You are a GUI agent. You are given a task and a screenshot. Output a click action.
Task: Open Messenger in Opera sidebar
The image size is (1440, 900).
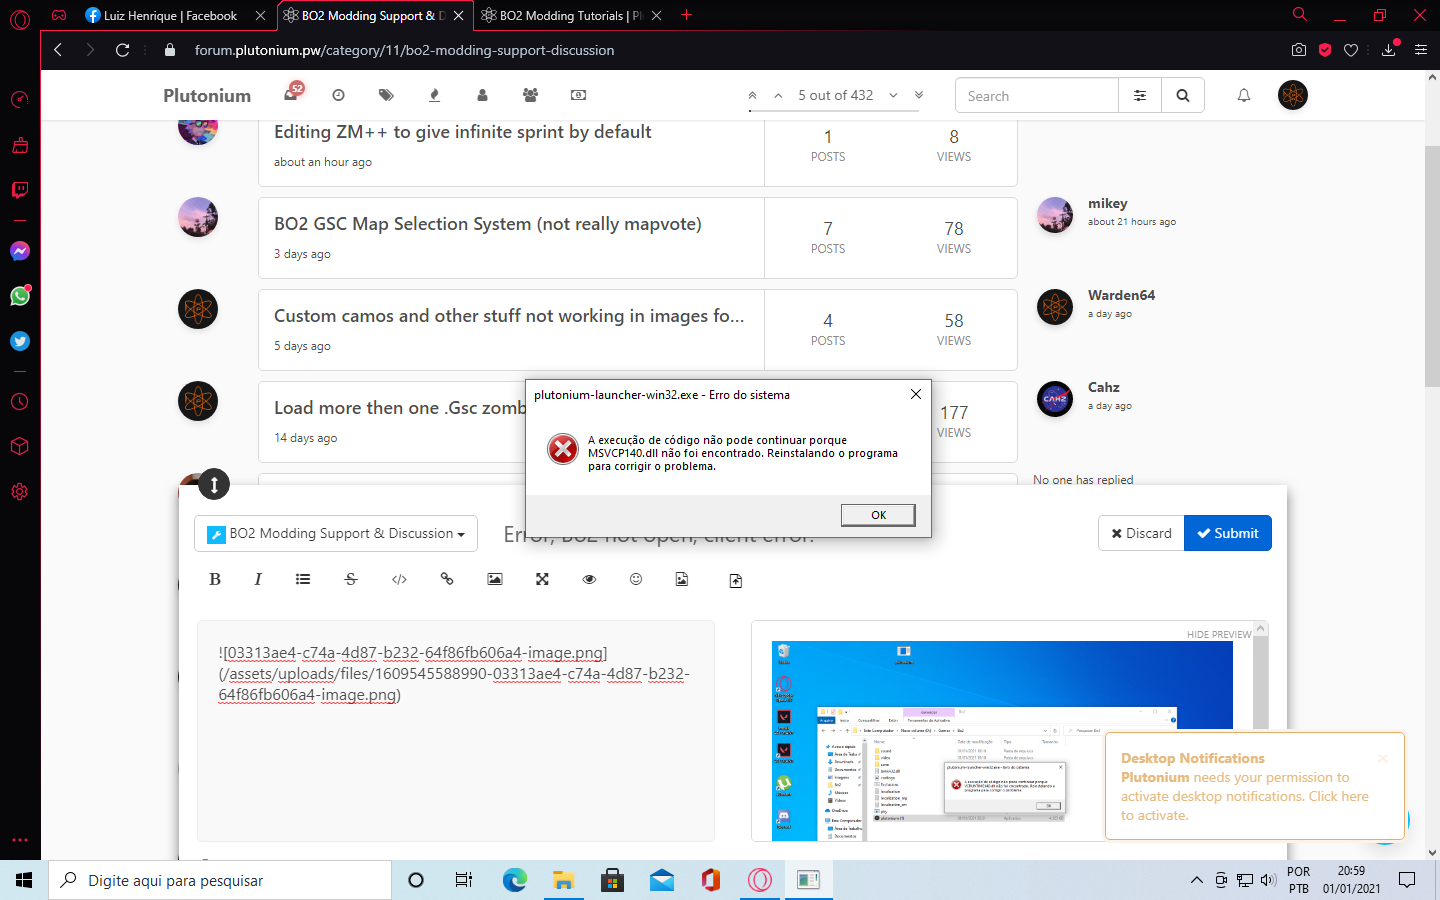(20, 251)
